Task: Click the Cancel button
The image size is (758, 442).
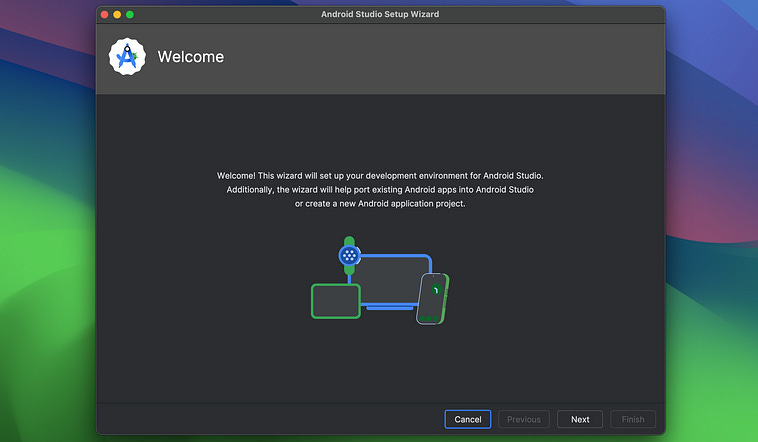Action: pyautogui.click(x=467, y=419)
